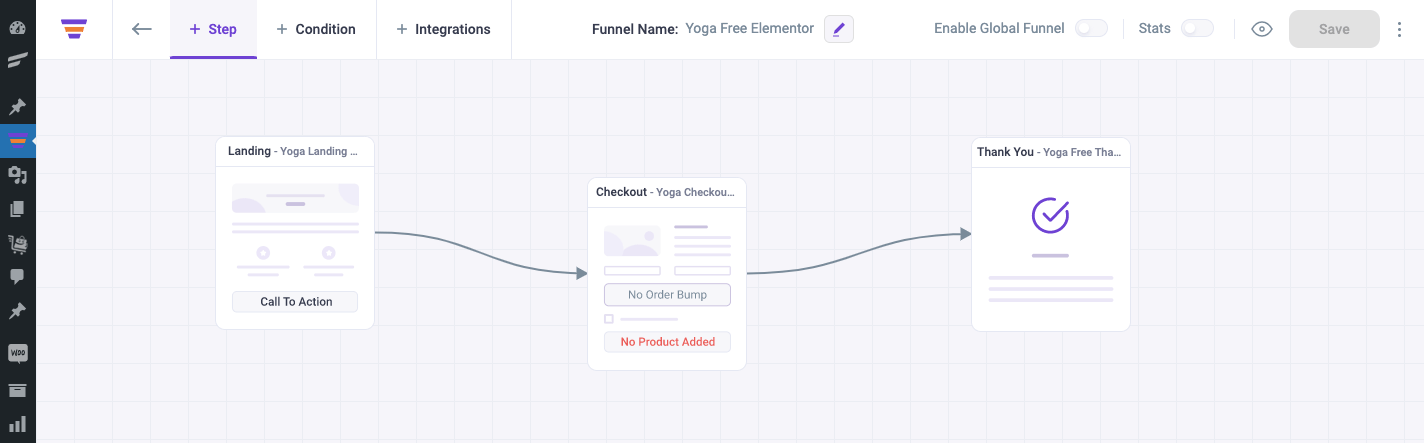
Task: Preview funnel using the eye icon
Action: [x=1262, y=29]
